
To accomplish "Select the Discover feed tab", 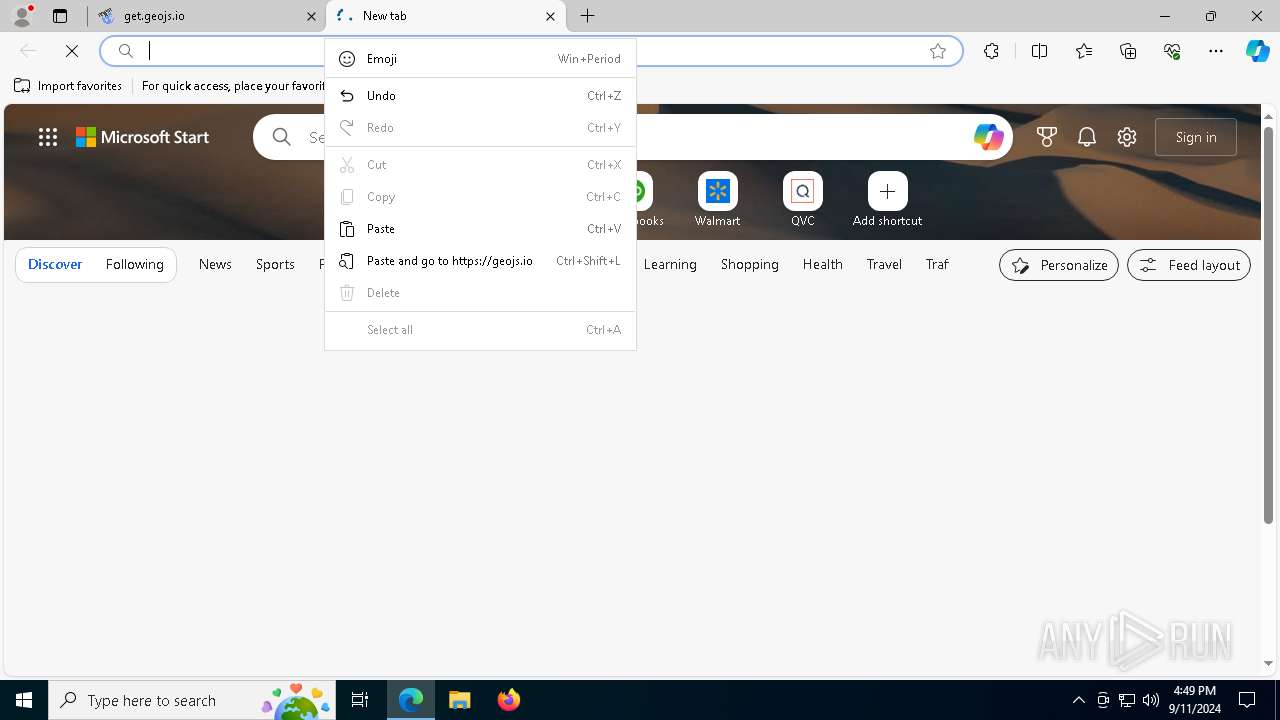I will (55, 264).
